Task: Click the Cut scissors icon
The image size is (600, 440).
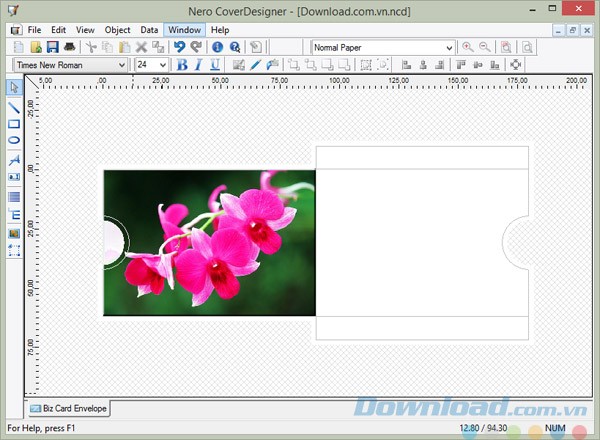Action: [x=91, y=47]
